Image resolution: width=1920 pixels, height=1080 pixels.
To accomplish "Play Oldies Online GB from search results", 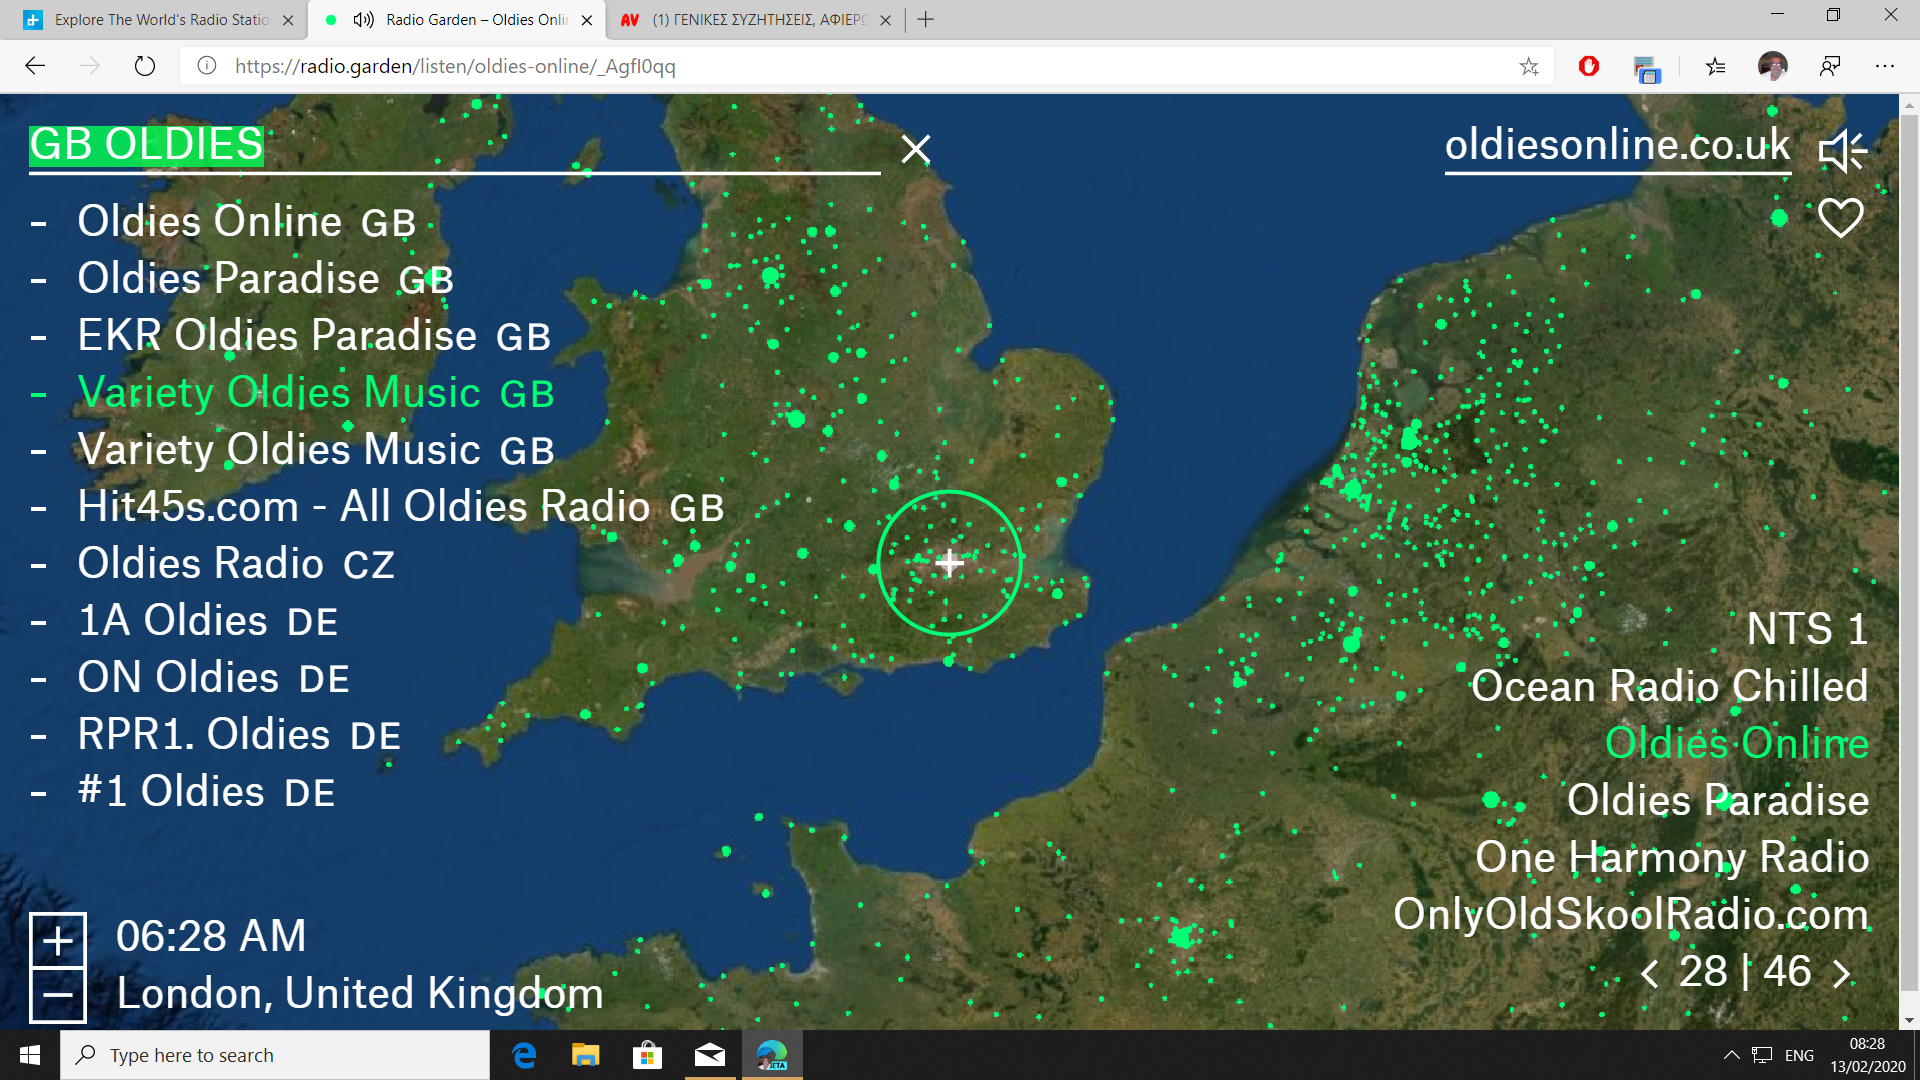I will tap(246, 222).
